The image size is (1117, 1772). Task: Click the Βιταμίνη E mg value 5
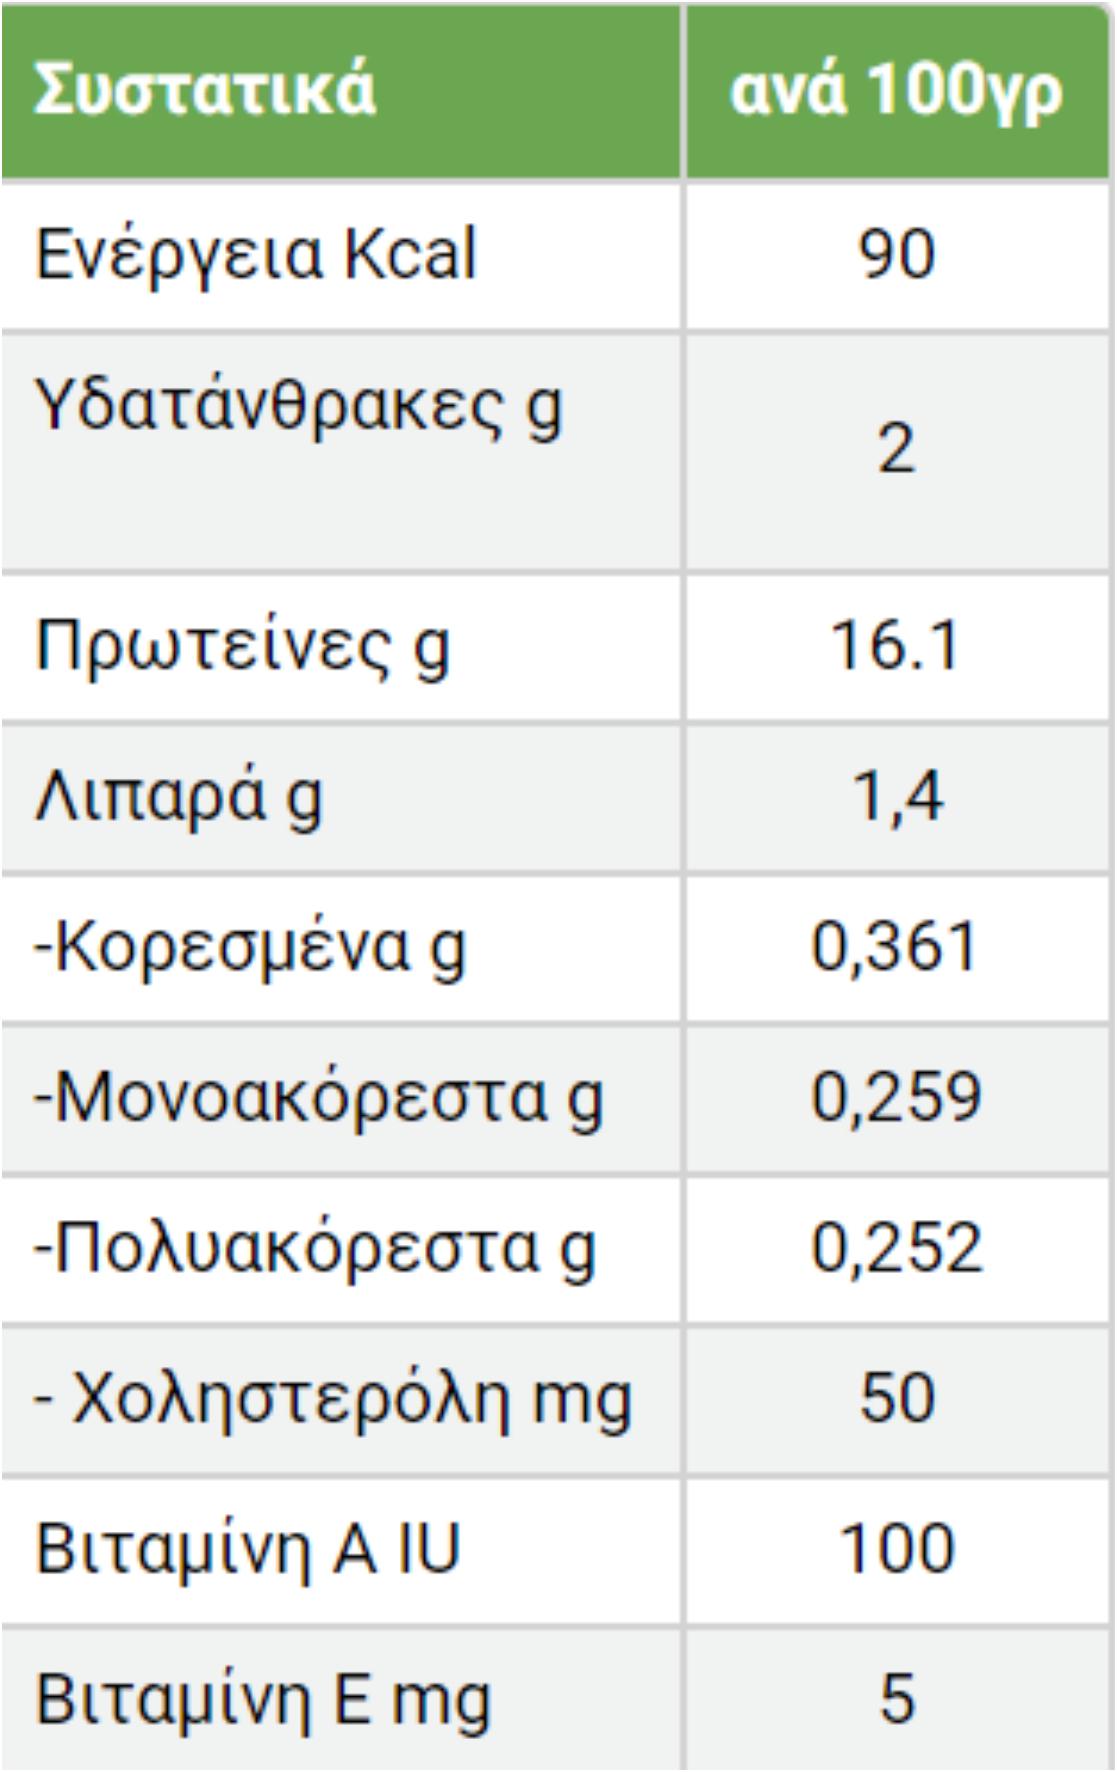pos(896,1699)
